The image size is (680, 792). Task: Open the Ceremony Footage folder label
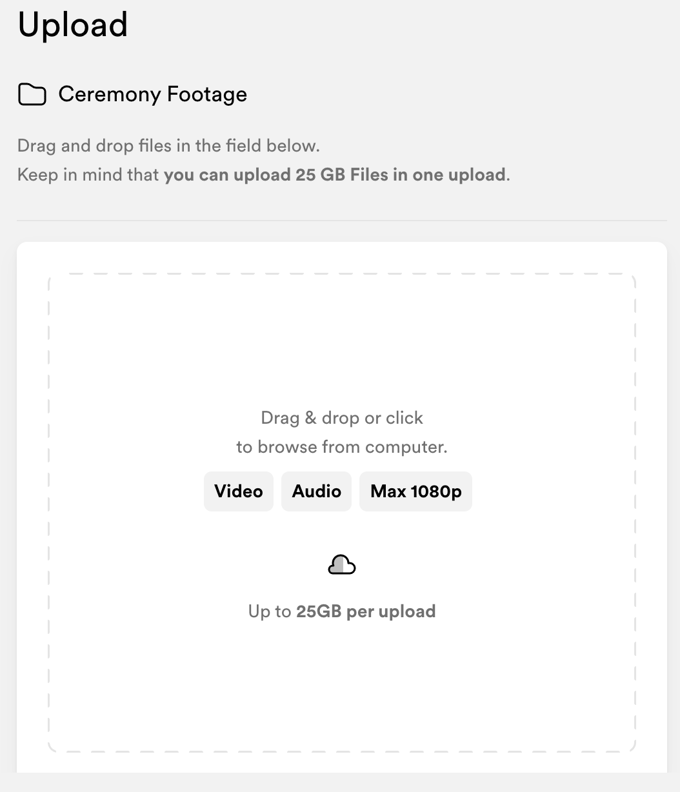[152, 95]
